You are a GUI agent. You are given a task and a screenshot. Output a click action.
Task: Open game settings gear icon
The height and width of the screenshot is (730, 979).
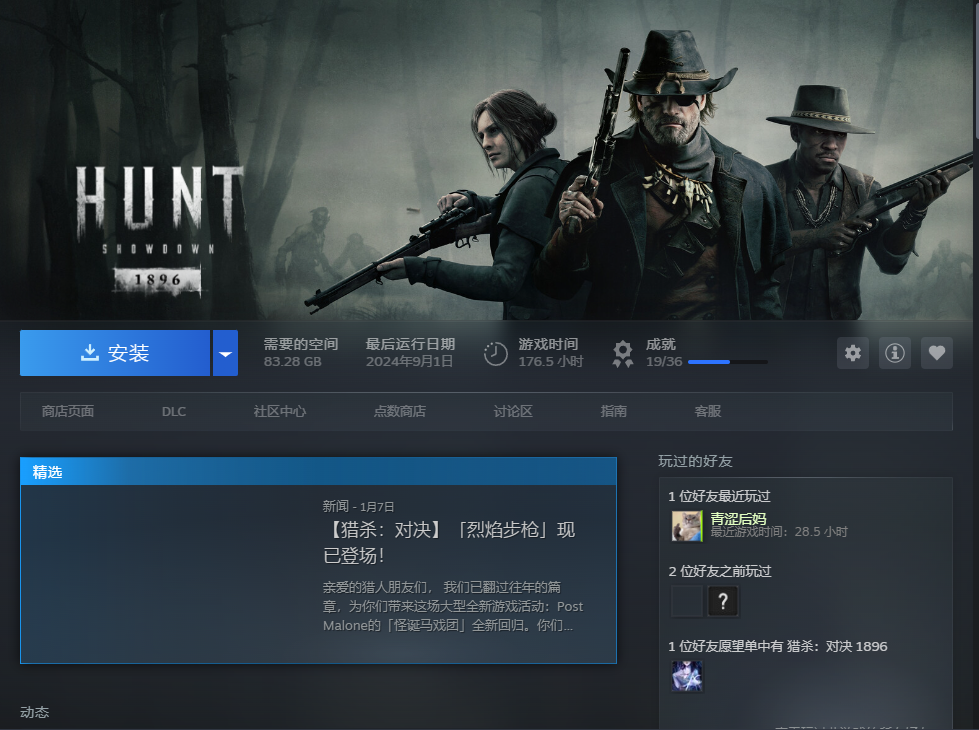click(853, 353)
